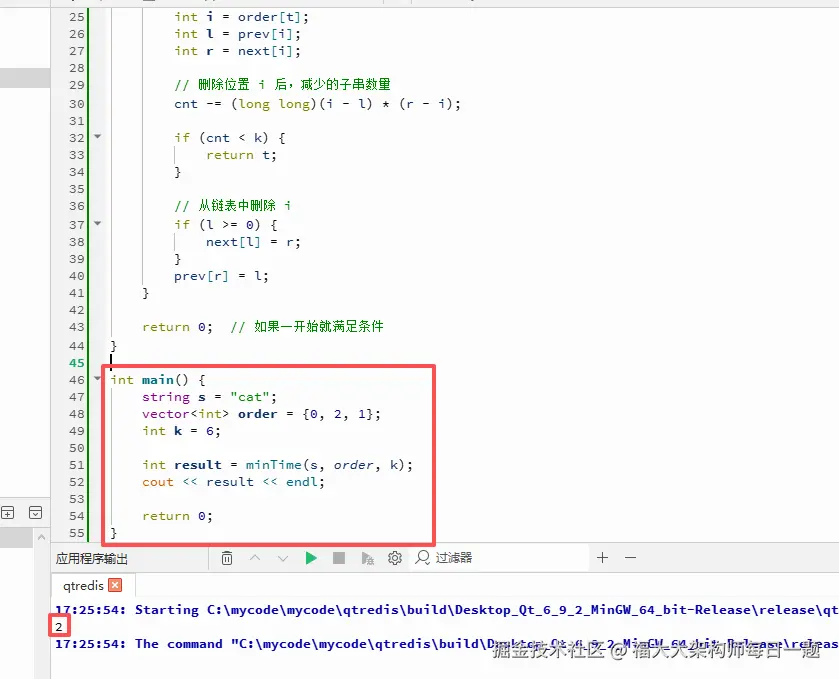839x679 pixels.
Task: Clear the application output with trash icon
Action: point(227,558)
